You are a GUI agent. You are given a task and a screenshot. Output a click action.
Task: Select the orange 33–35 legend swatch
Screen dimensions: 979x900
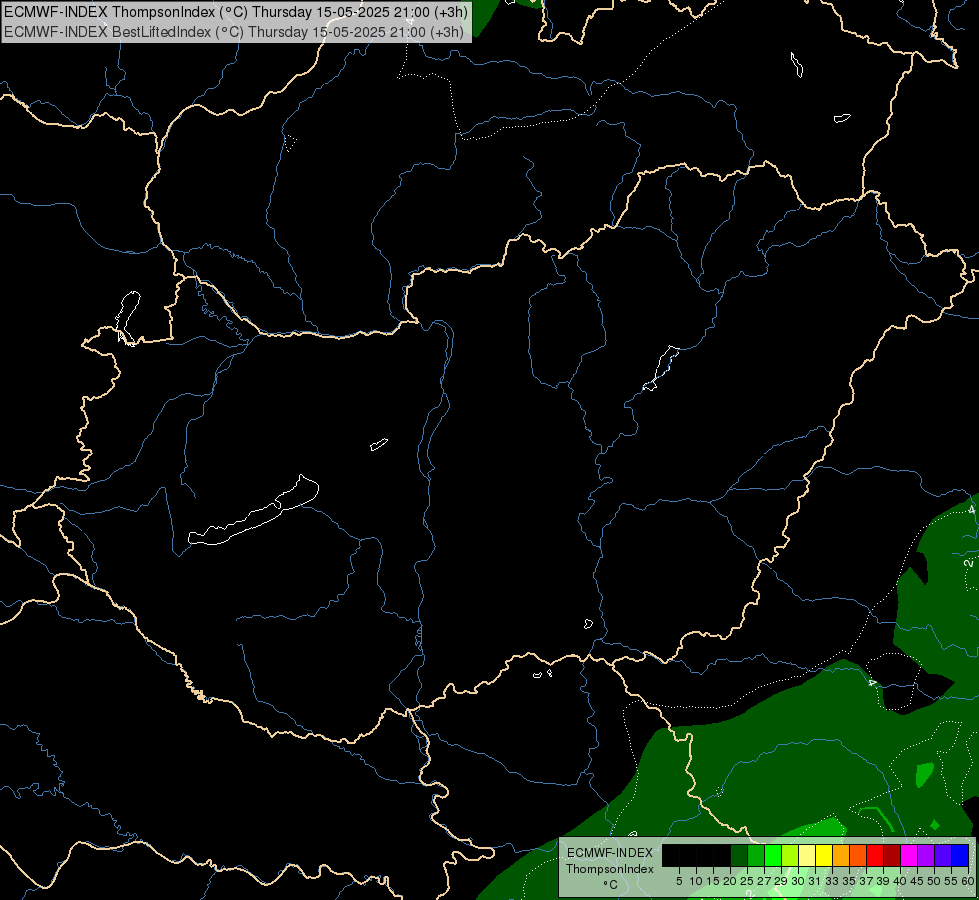pyautogui.click(x=841, y=855)
